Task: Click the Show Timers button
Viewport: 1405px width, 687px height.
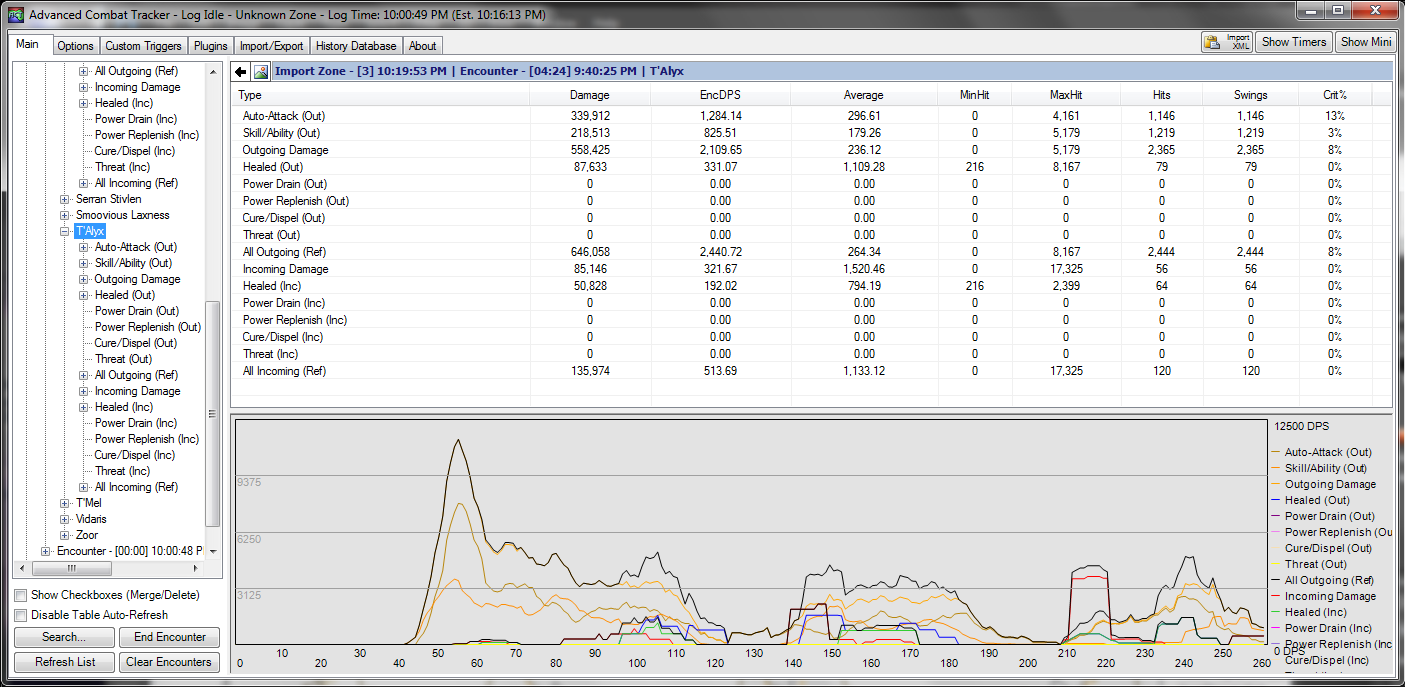Action: point(1293,42)
